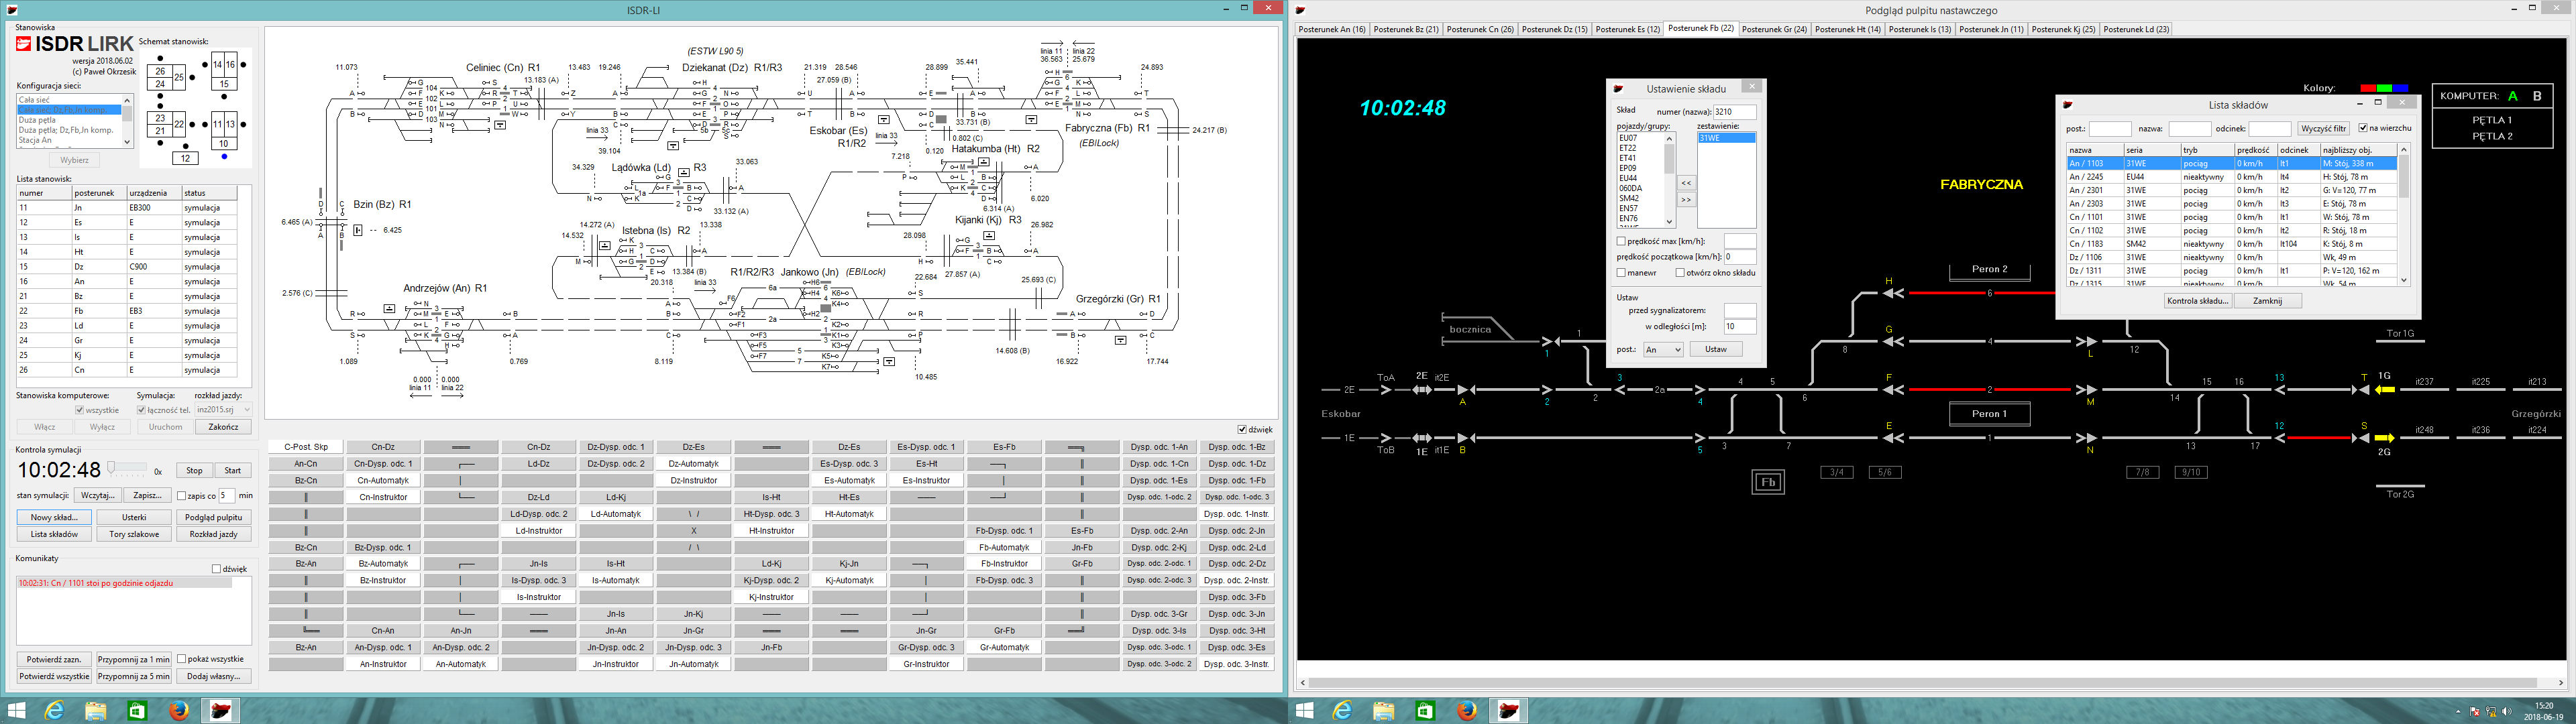Screen dimensions: 2576x724
Task: Click Nowy skład... button
Action: click(54, 518)
